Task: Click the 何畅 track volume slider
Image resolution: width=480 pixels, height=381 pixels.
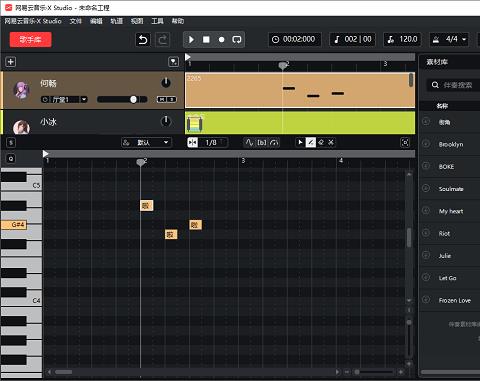Action: click(122, 99)
